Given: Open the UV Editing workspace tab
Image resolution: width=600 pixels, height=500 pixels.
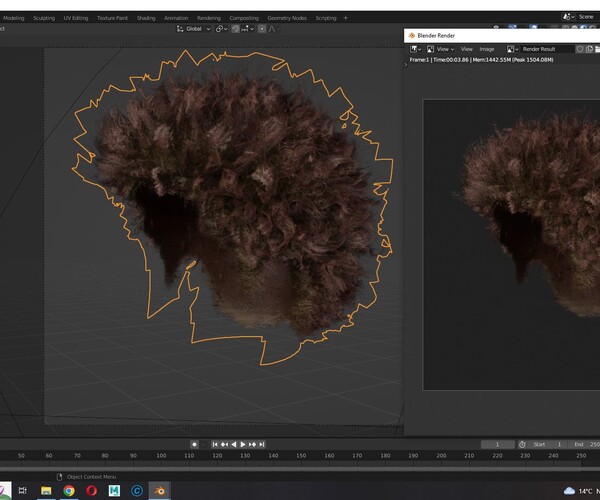Looking at the screenshot, I should click(76, 18).
